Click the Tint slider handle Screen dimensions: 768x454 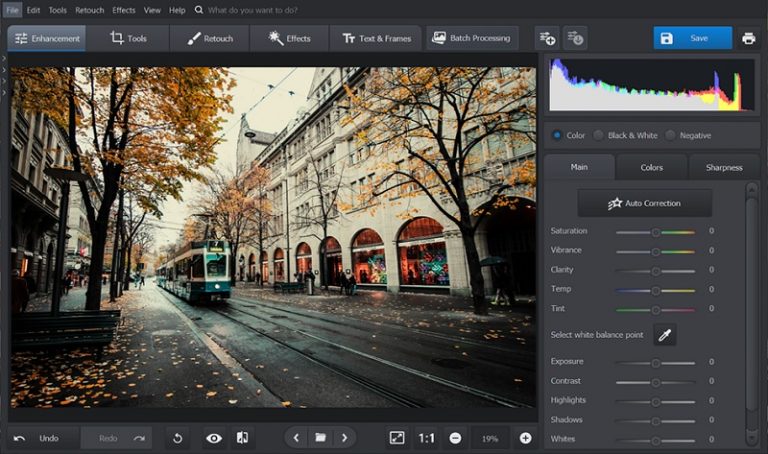pos(655,310)
